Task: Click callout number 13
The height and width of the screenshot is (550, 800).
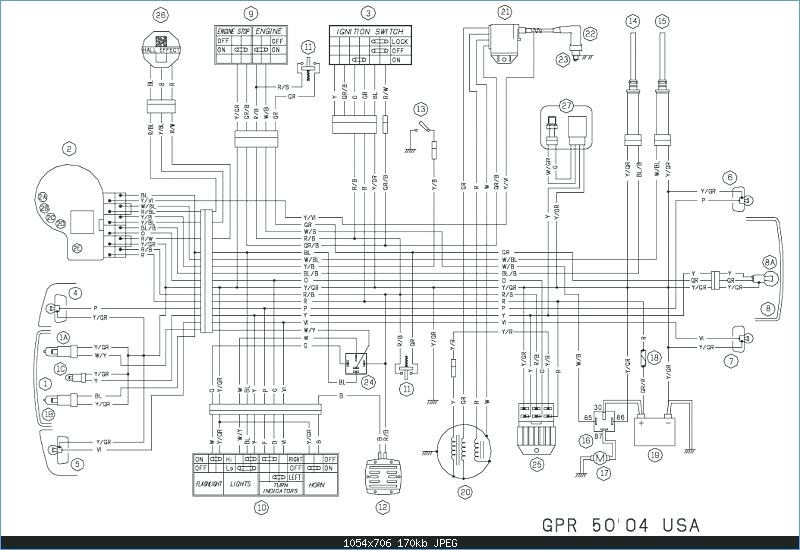Action: 420,109
